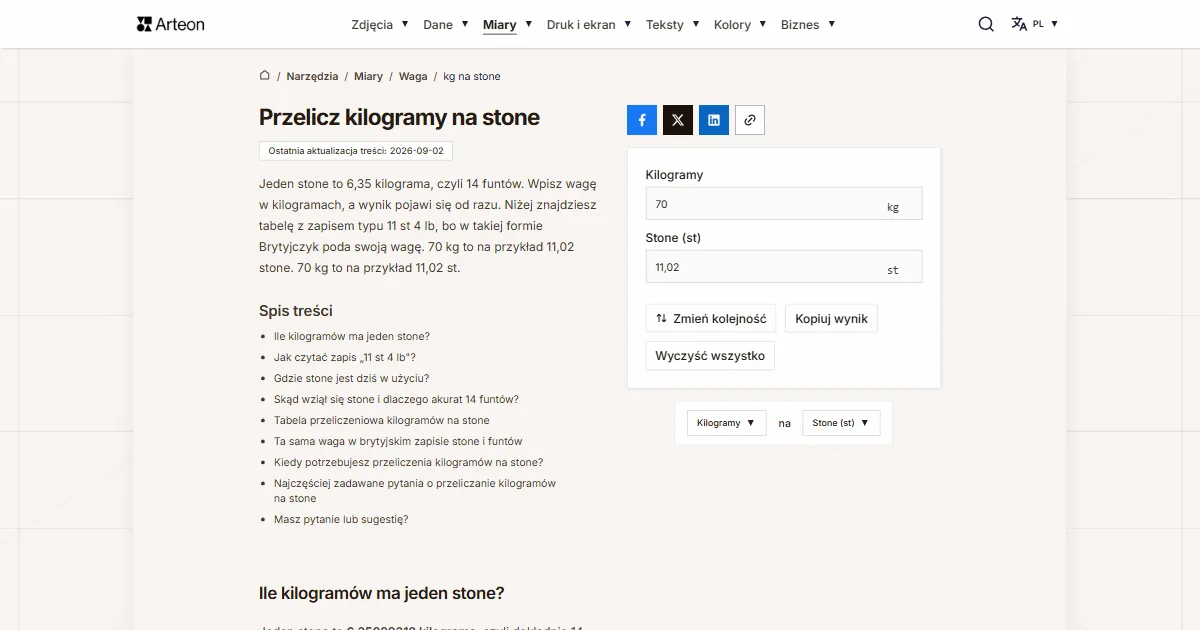Image resolution: width=1200 pixels, height=630 pixels.
Task: Click the Wyczyść wszystko button
Action: pyautogui.click(x=710, y=356)
